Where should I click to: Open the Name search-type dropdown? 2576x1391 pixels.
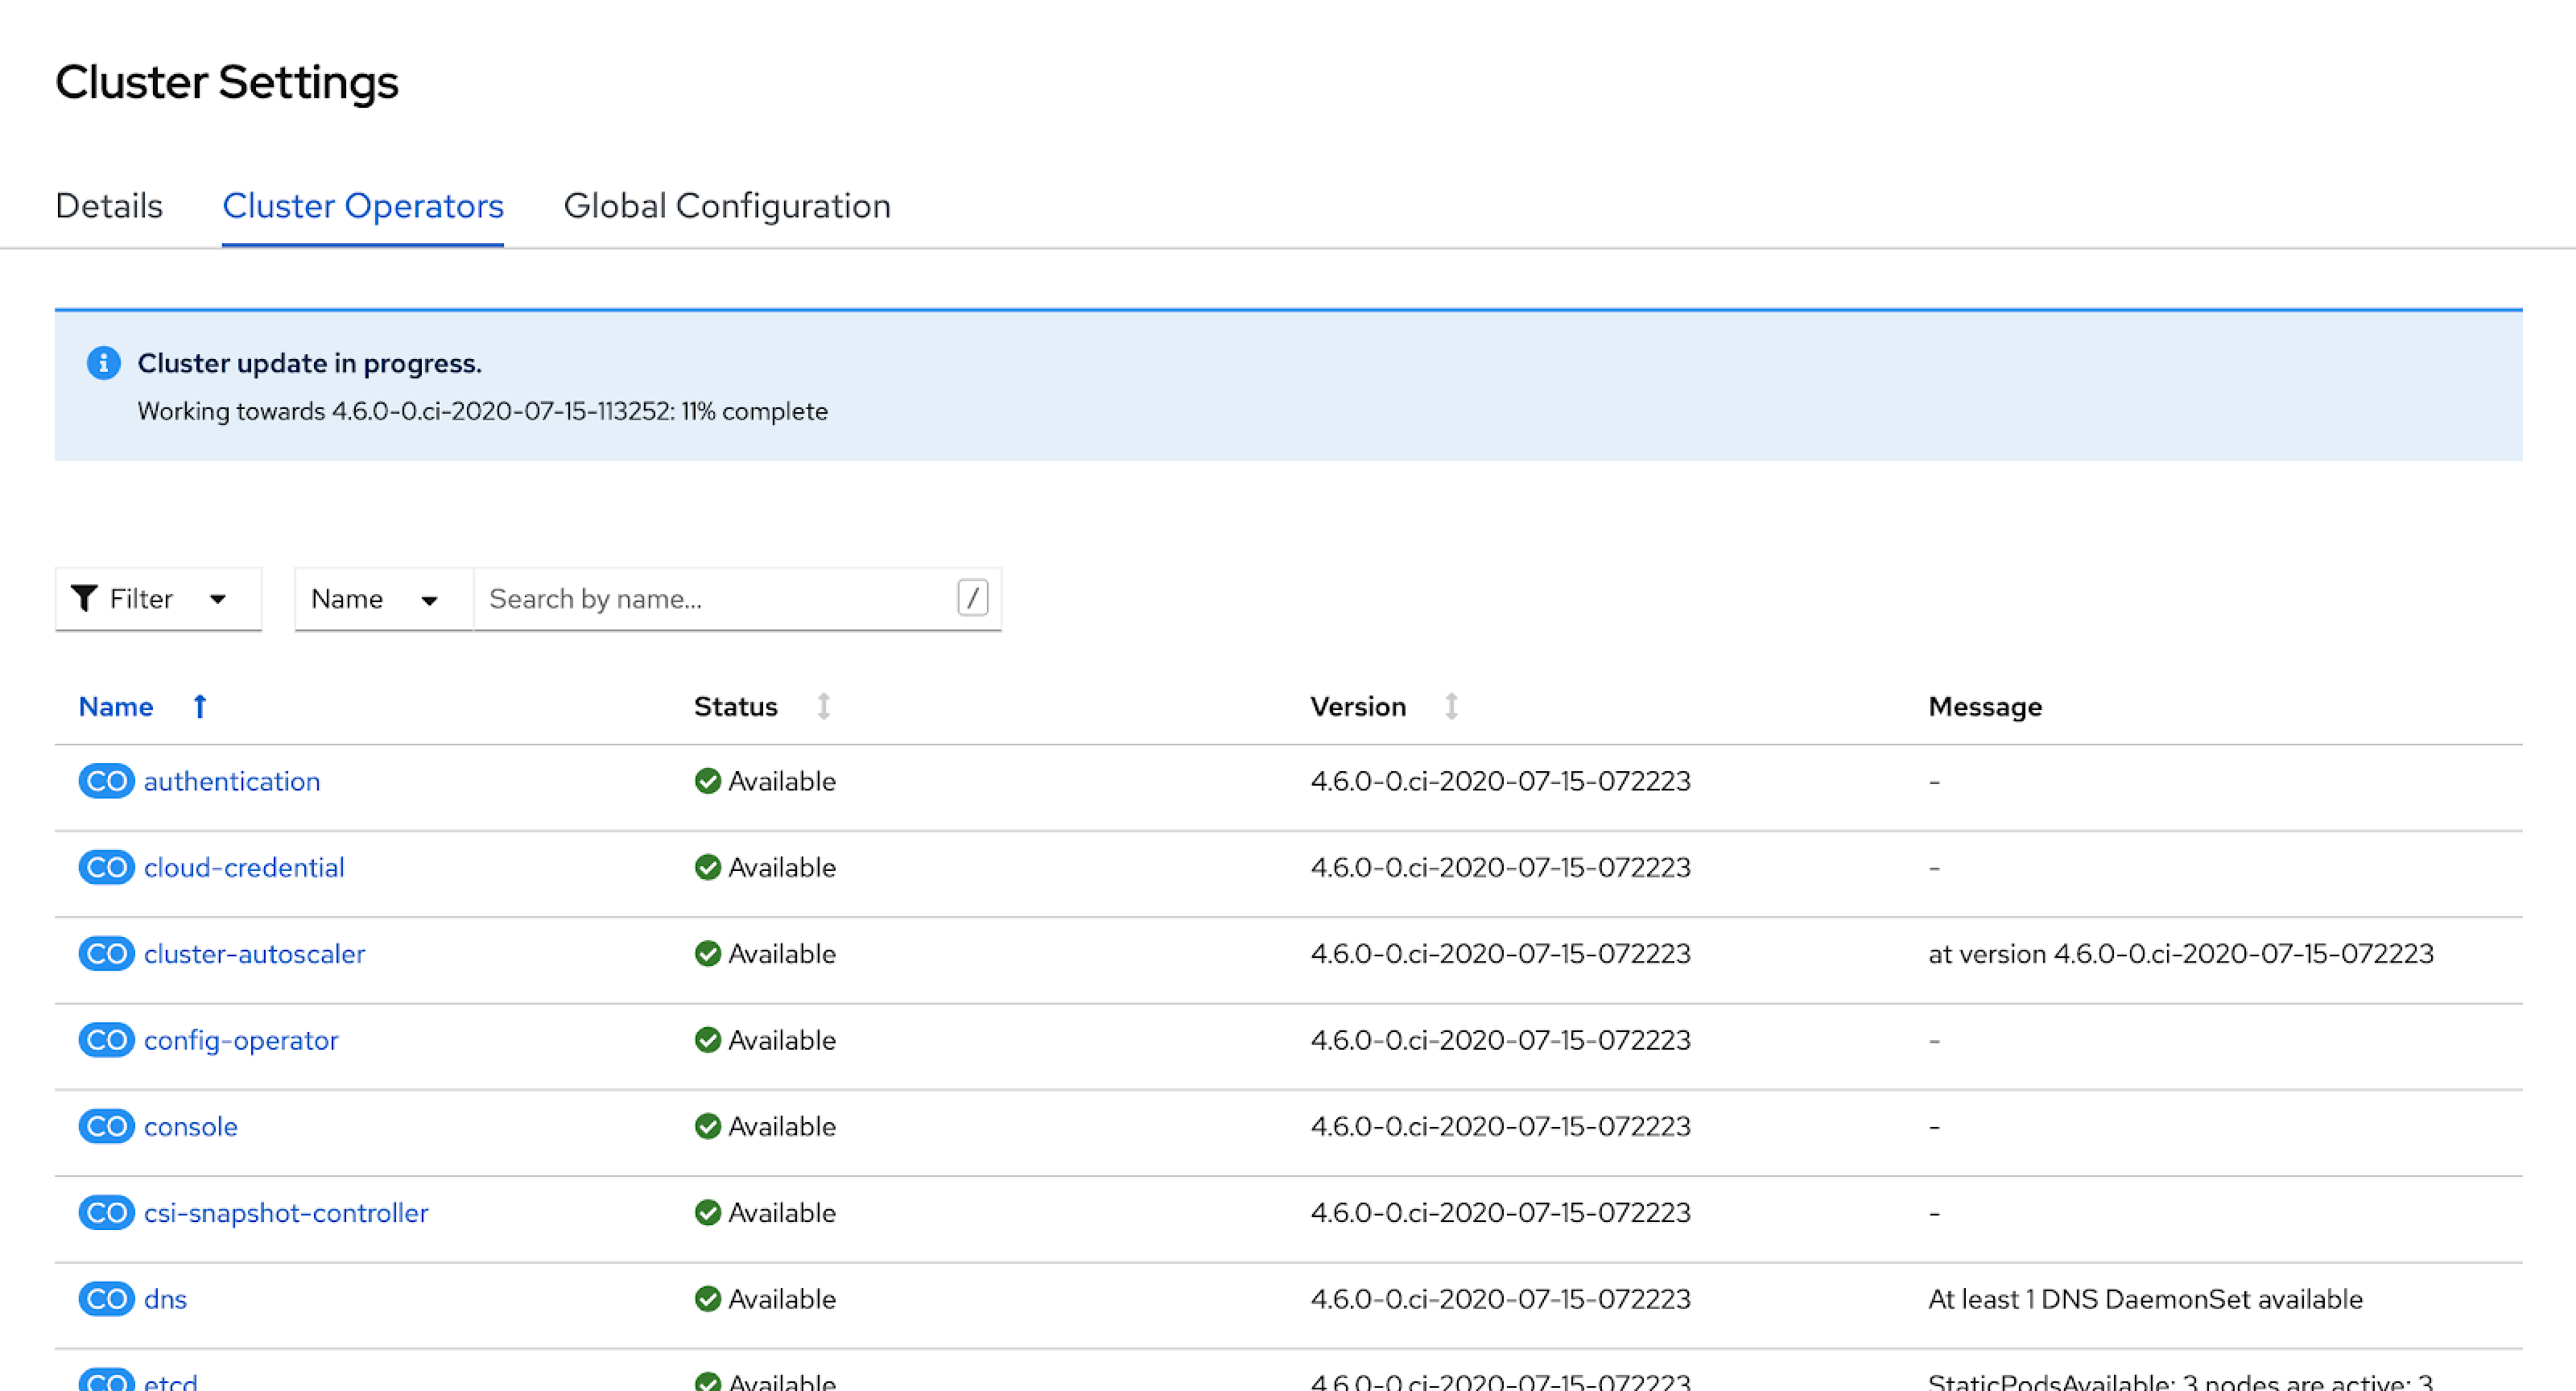384,599
